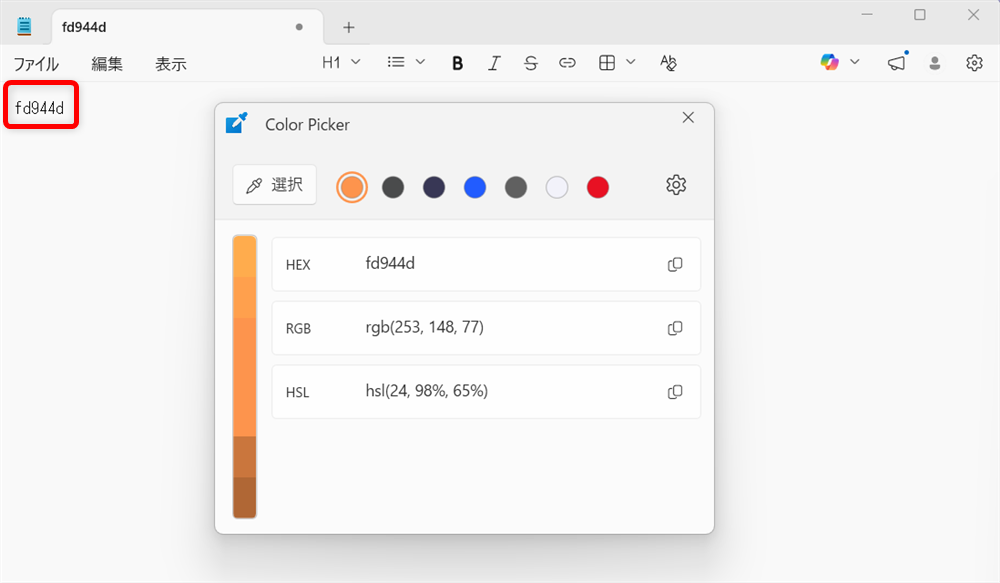This screenshot has width=1000, height=583.
Task: Toggle strikethrough formatting
Action: (531, 62)
